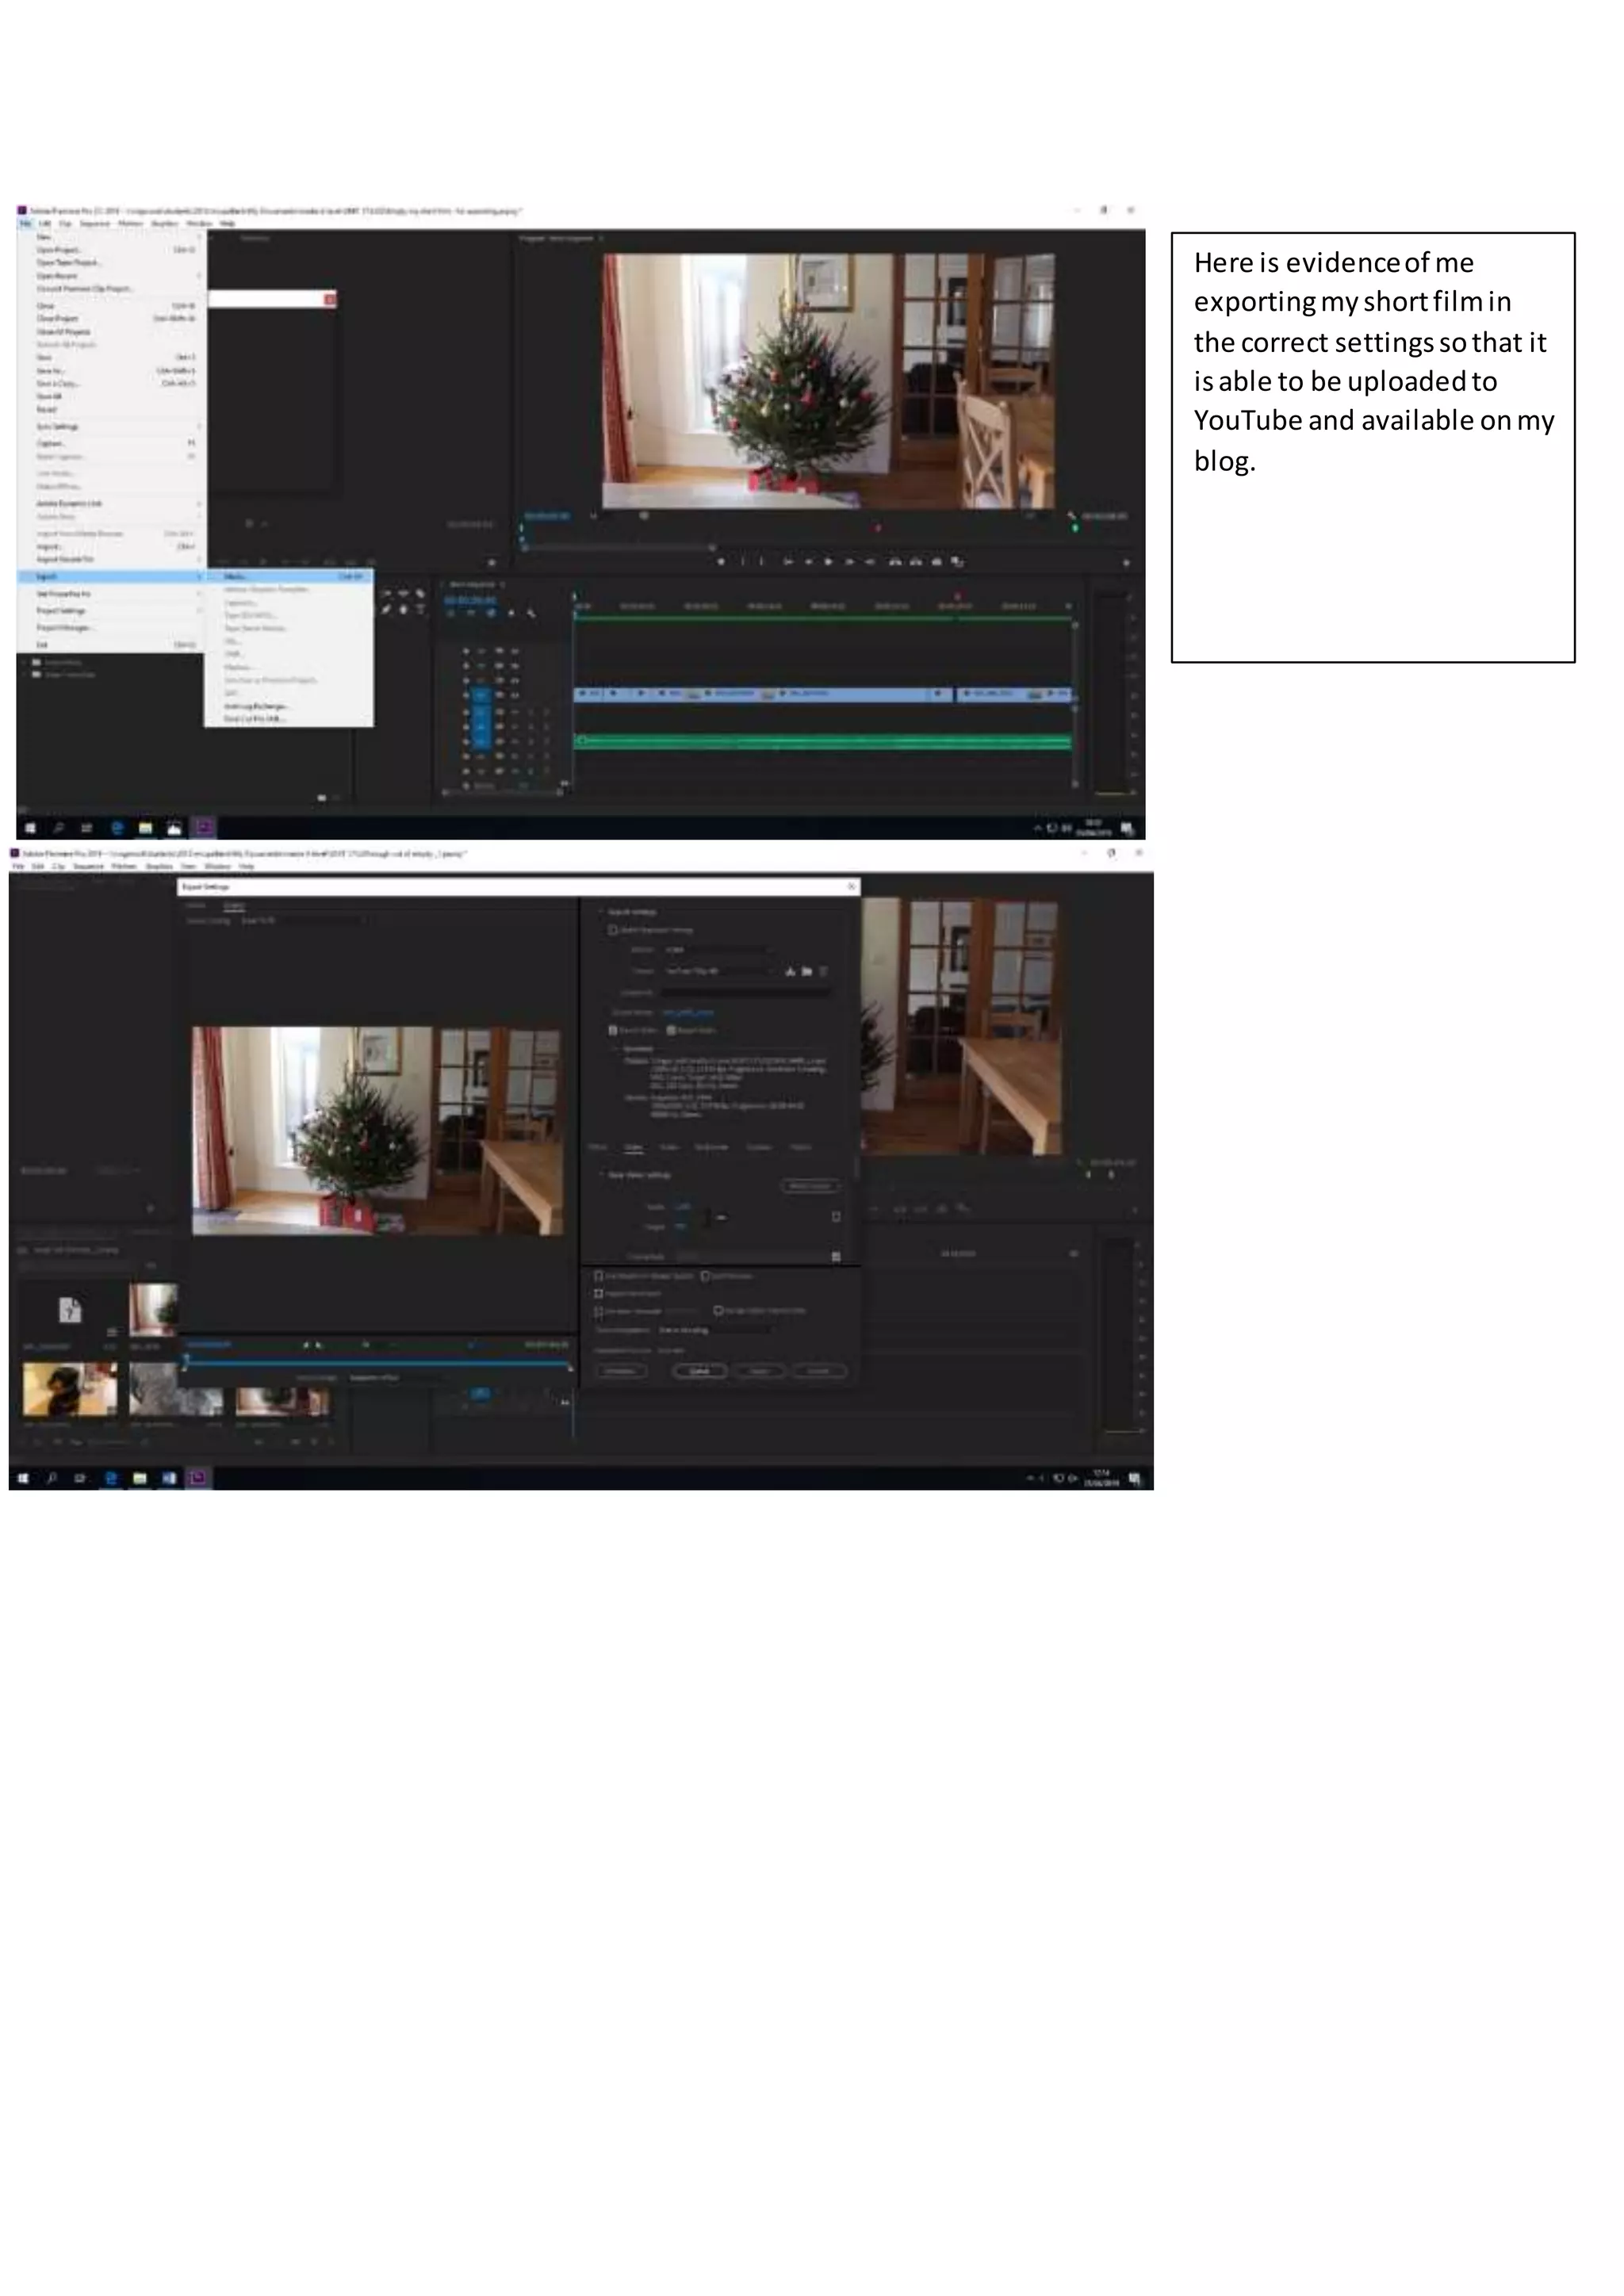1624x2296 pixels.
Task: Click the blue Output Name link
Action: click(688, 1013)
